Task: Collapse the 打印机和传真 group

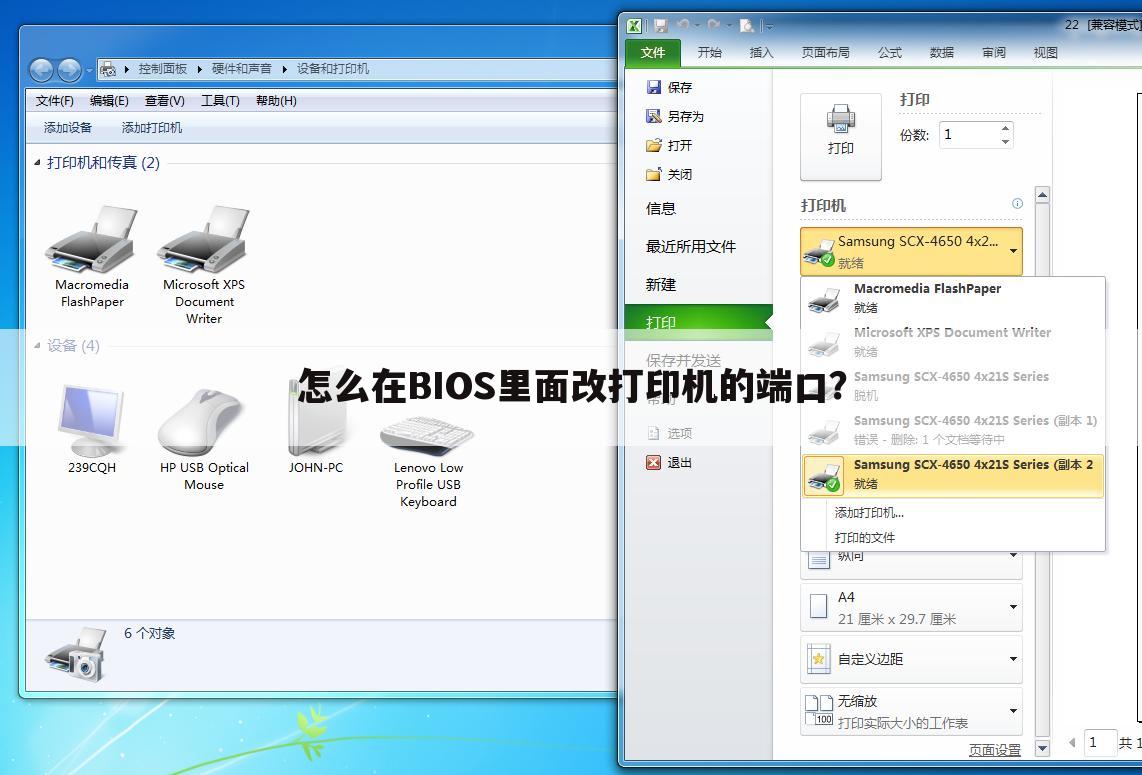Action: click(x=37, y=162)
